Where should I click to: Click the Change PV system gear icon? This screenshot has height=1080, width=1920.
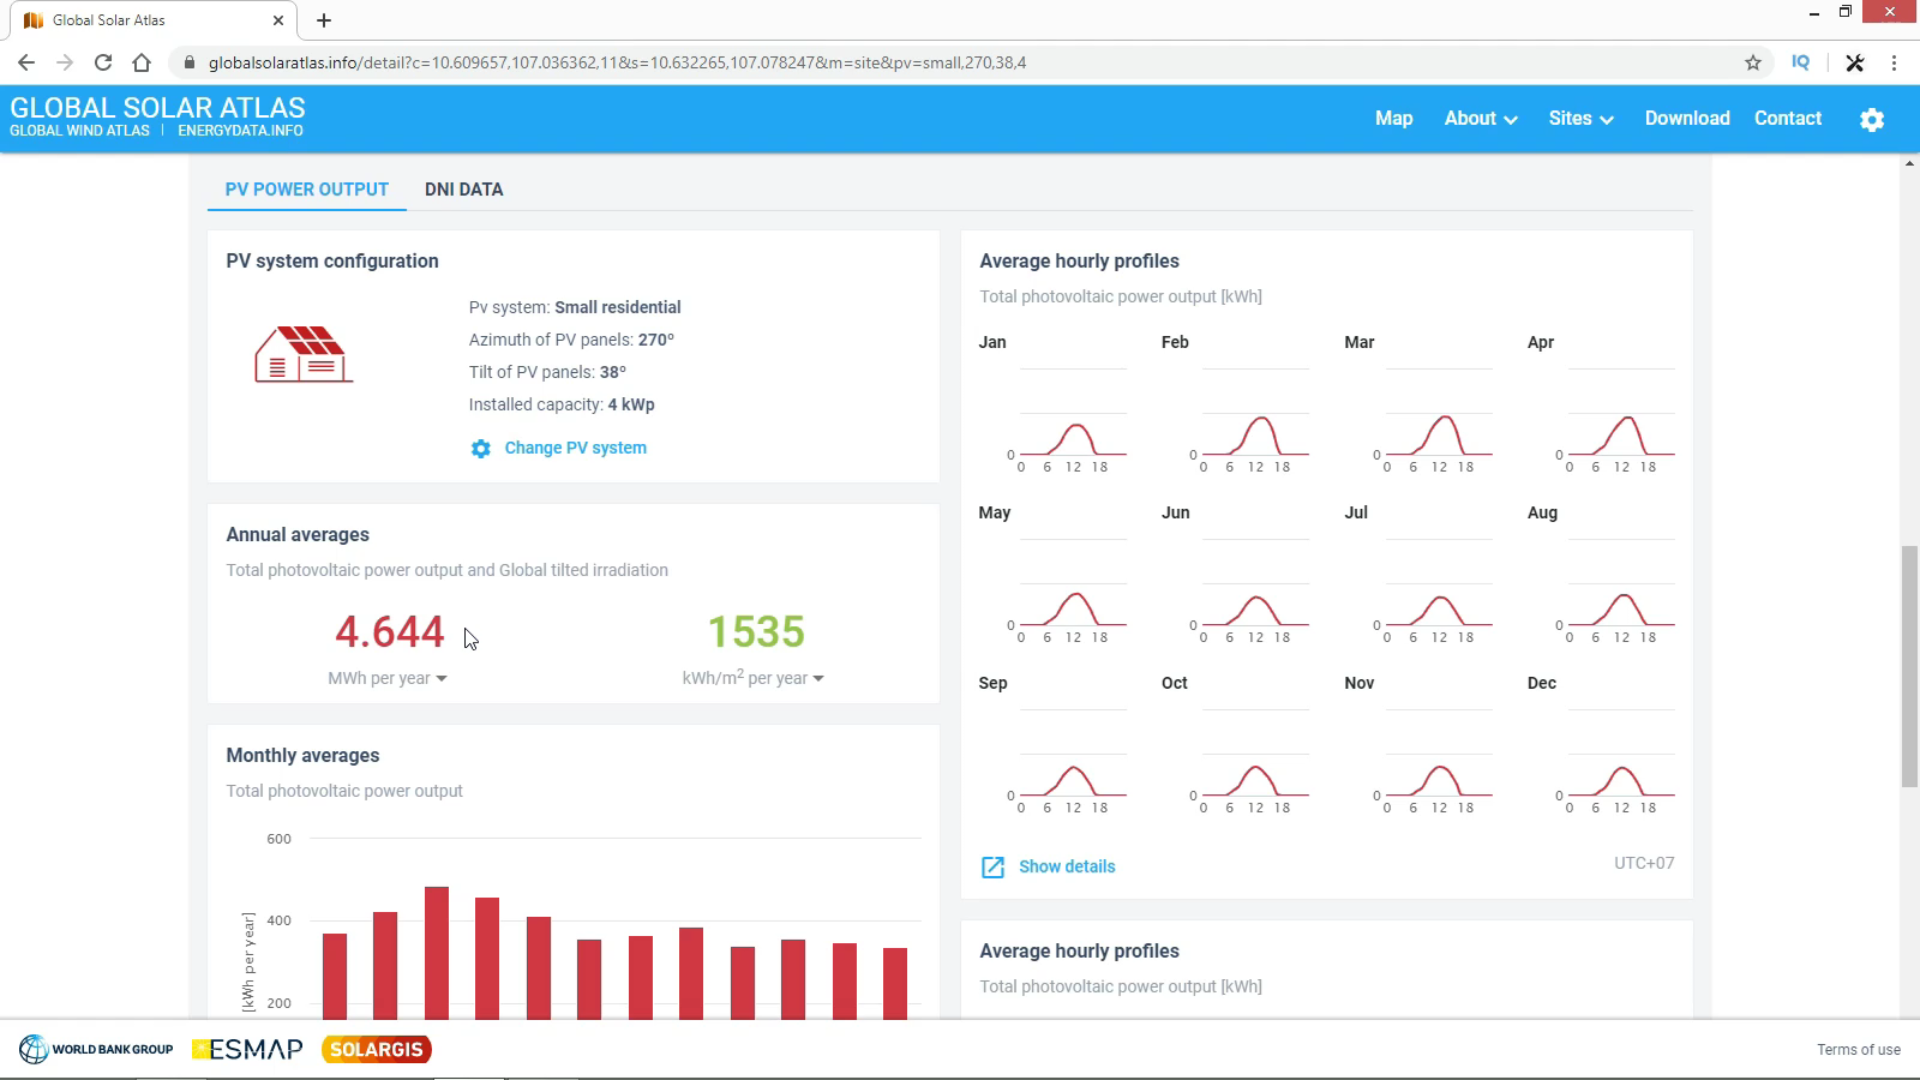point(481,449)
